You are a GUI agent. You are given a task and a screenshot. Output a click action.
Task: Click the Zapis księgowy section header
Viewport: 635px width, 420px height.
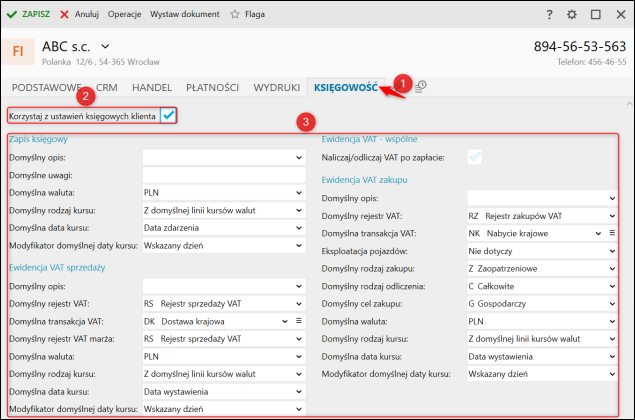point(38,139)
